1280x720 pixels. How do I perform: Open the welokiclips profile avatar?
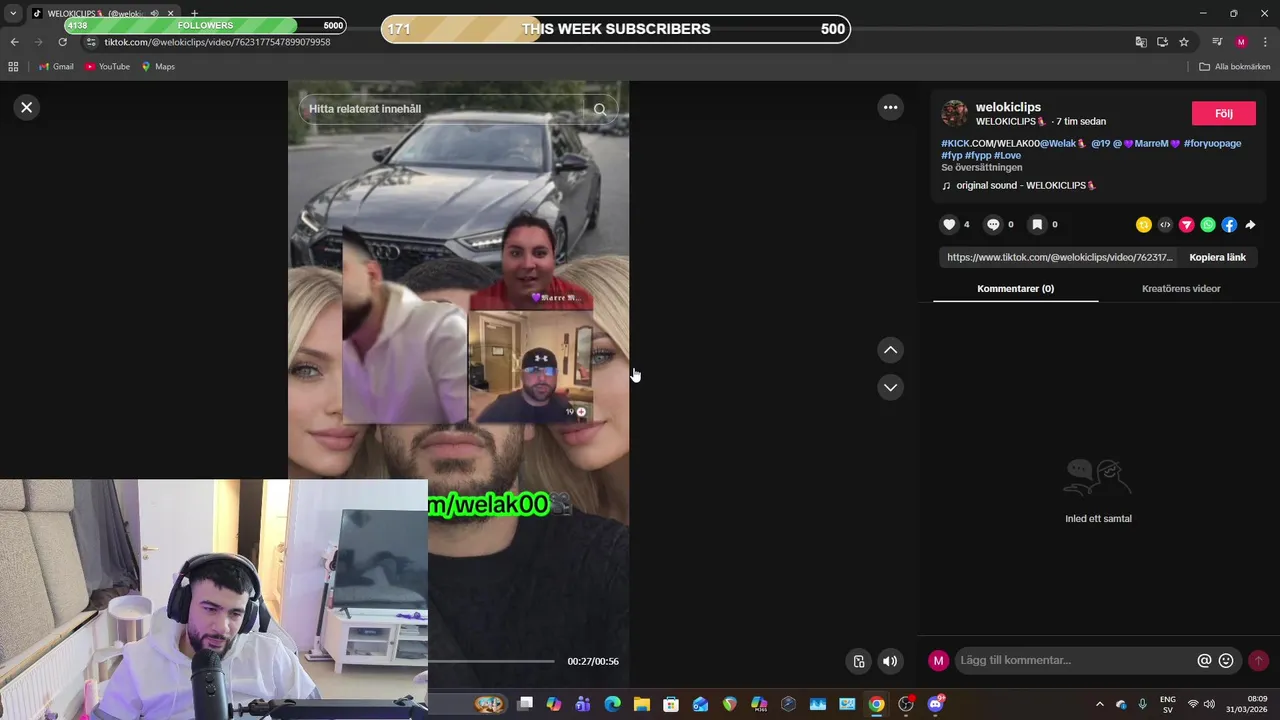(x=954, y=113)
